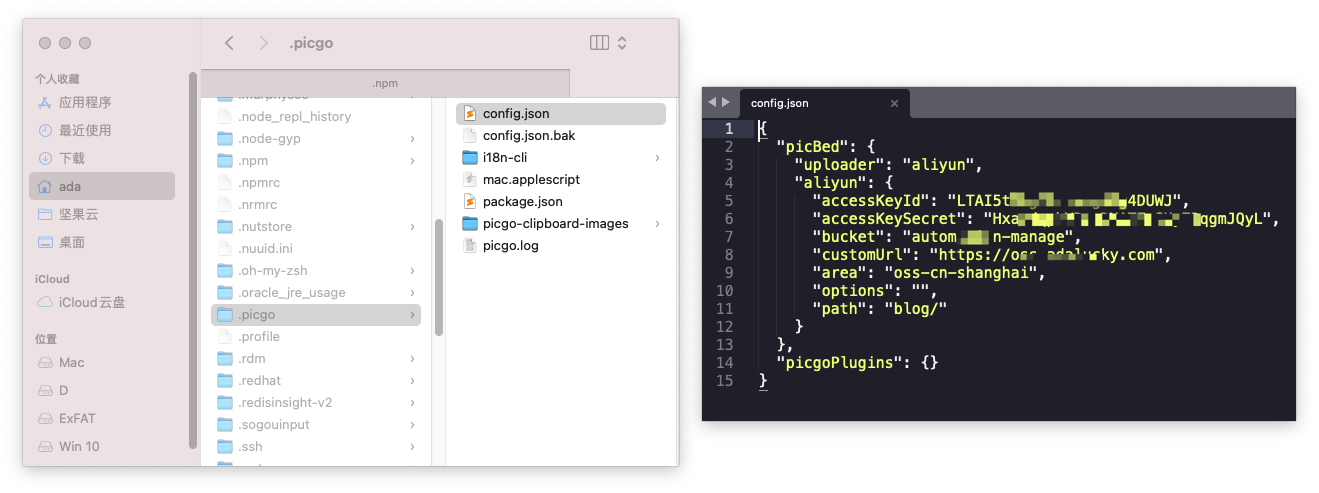1319x493 pixels.
Task: Open Applications (应用程序) in sidebar
Action: point(85,102)
